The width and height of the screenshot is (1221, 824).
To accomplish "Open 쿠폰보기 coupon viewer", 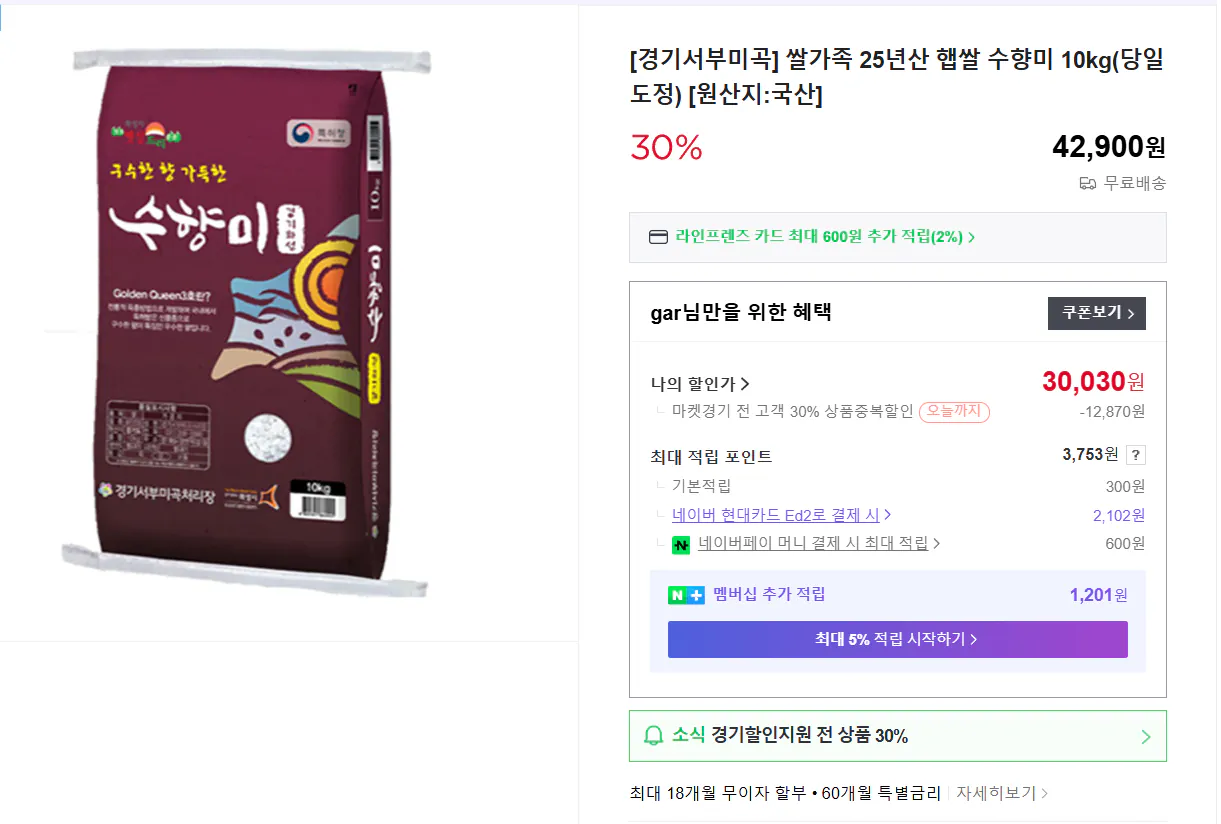I will [x=1096, y=313].
